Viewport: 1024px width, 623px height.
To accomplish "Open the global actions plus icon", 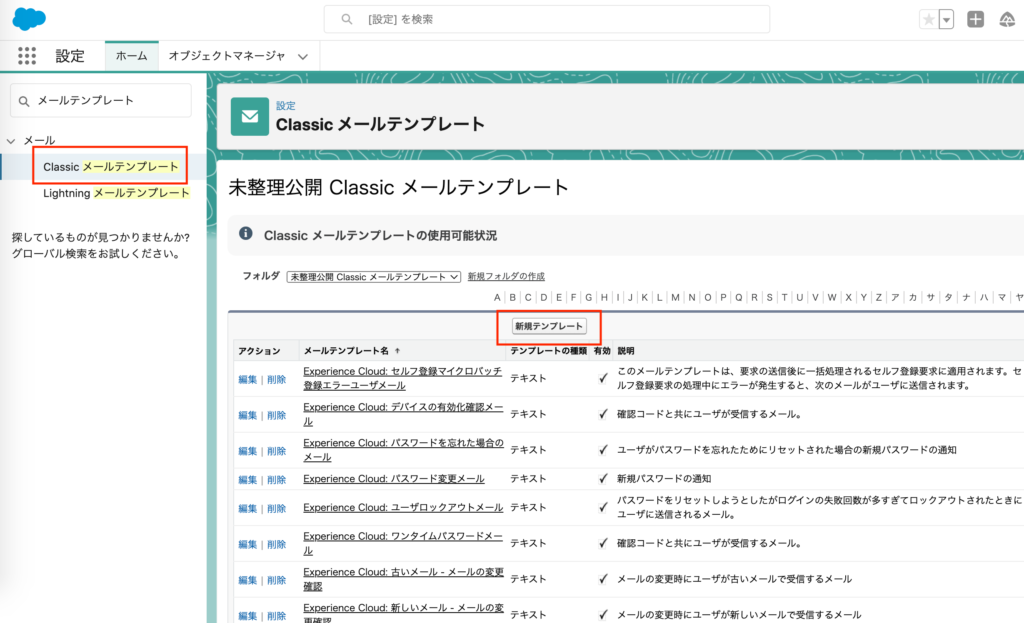I will [976, 20].
